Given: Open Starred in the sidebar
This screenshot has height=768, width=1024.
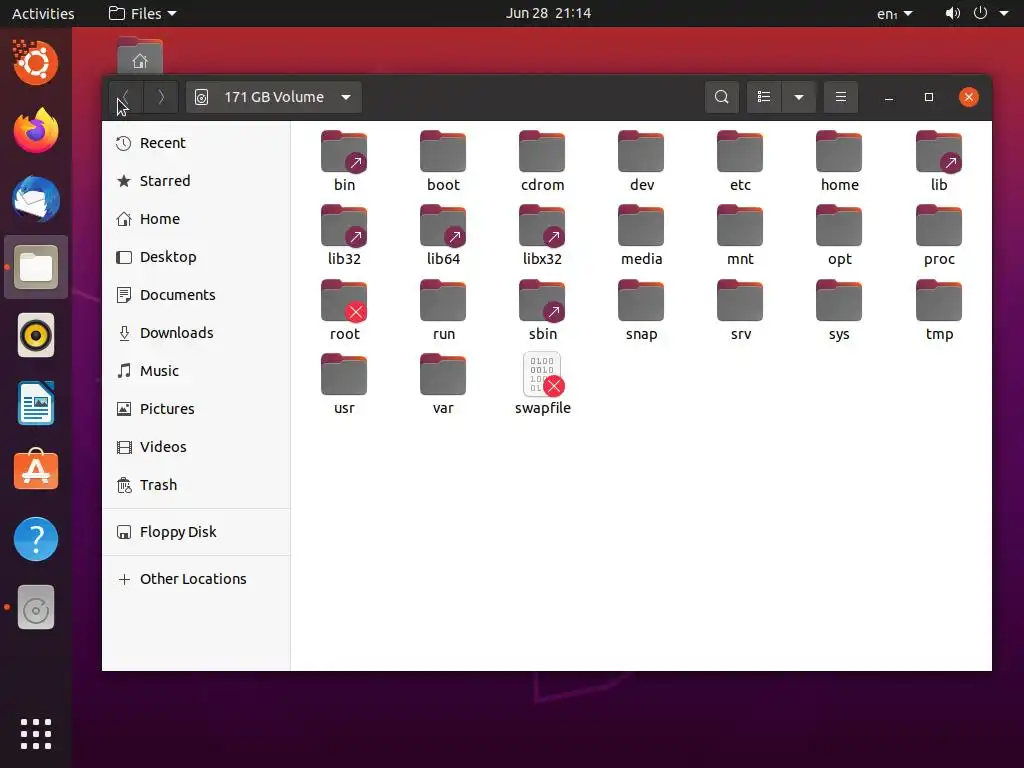Looking at the screenshot, I should coord(196,181).
